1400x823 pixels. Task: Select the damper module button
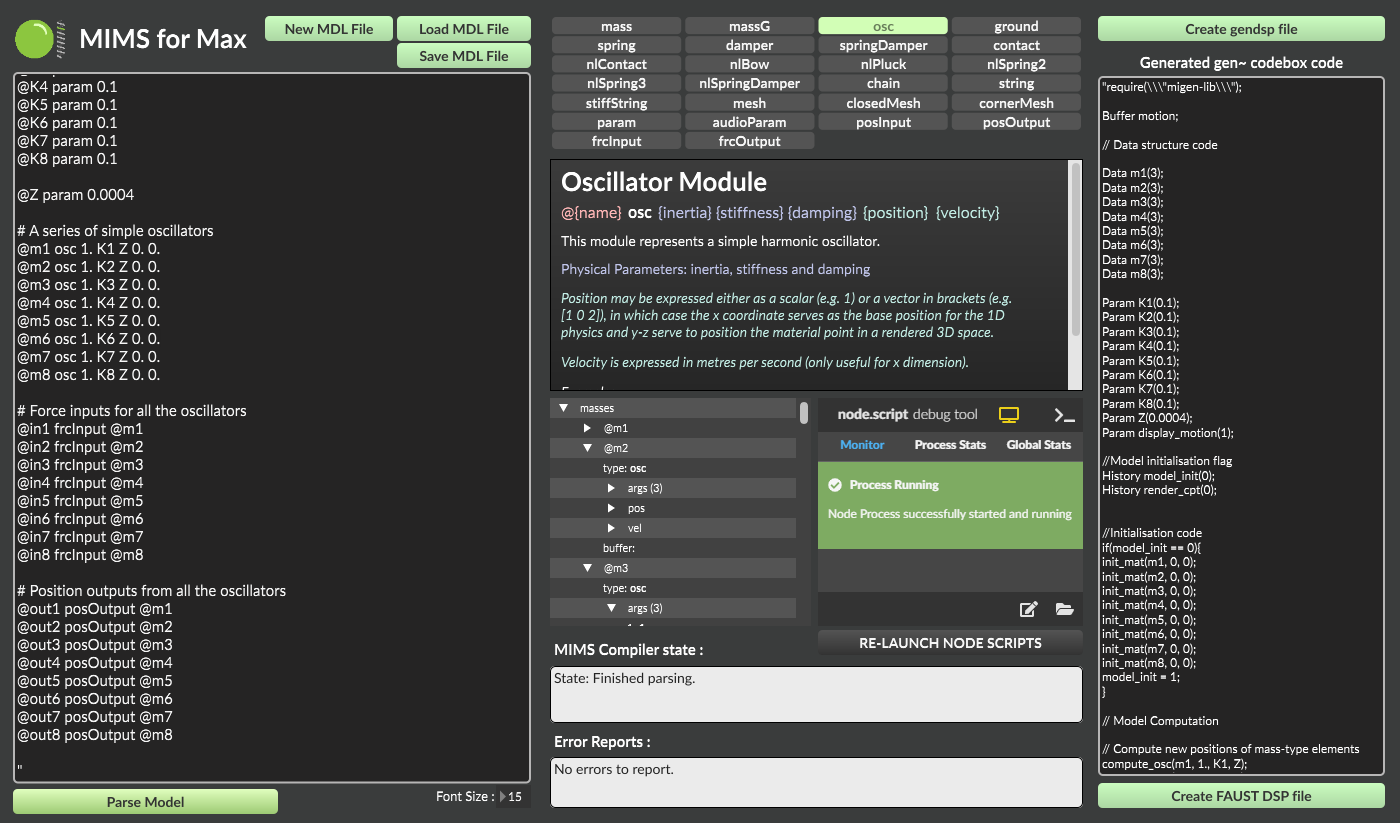(x=749, y=45)
